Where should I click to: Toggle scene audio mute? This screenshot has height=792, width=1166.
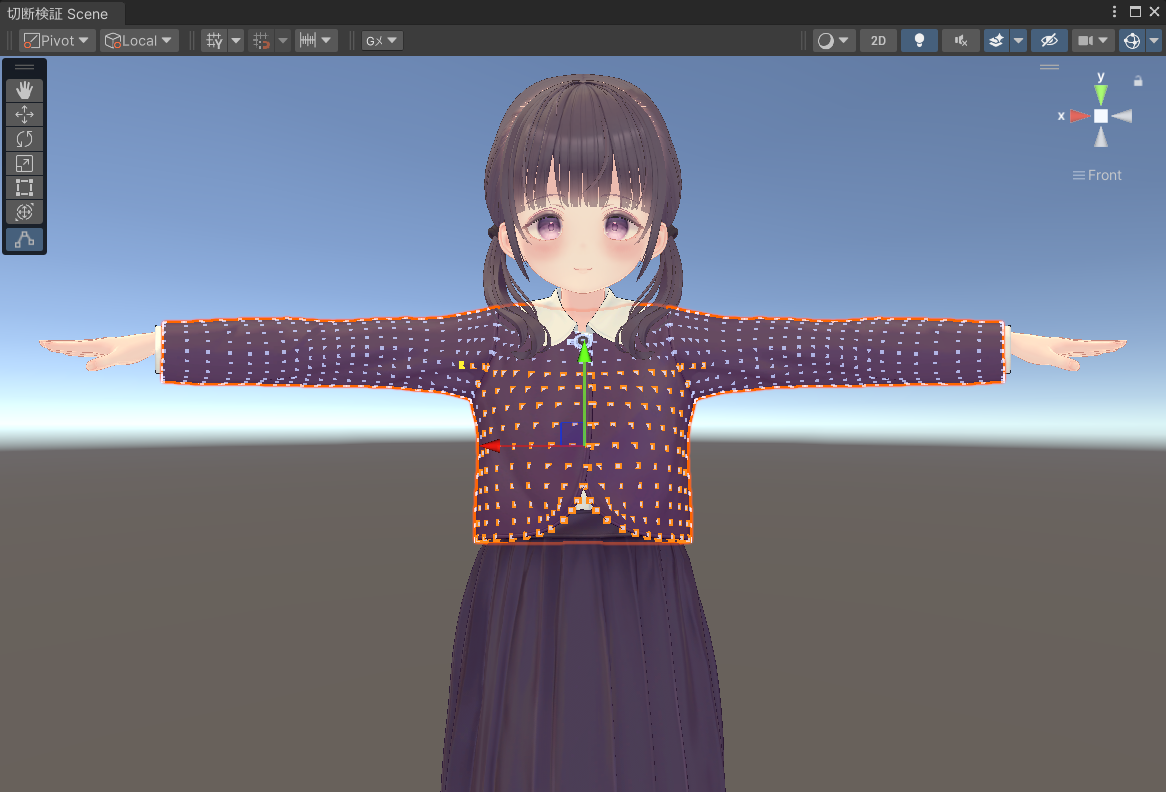(961, 40)
